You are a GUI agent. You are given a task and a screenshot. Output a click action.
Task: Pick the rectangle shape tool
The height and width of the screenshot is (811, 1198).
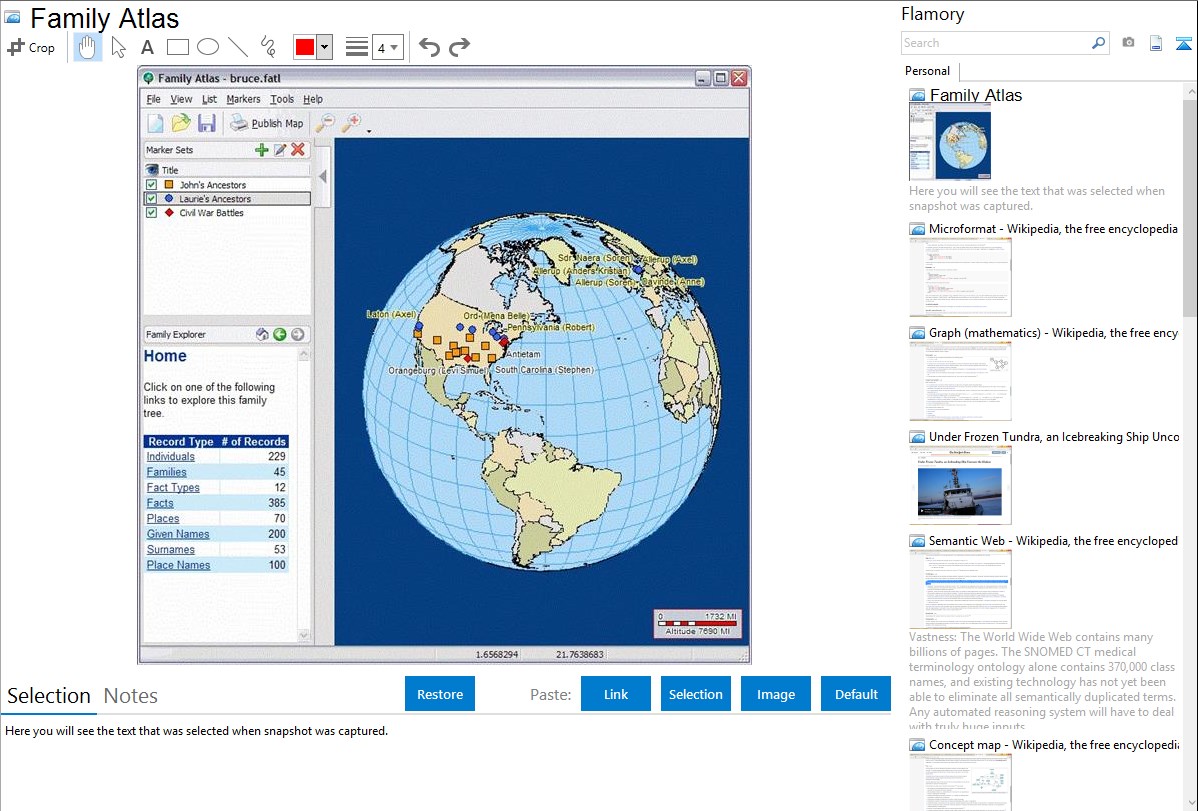(x=177, y=47)
